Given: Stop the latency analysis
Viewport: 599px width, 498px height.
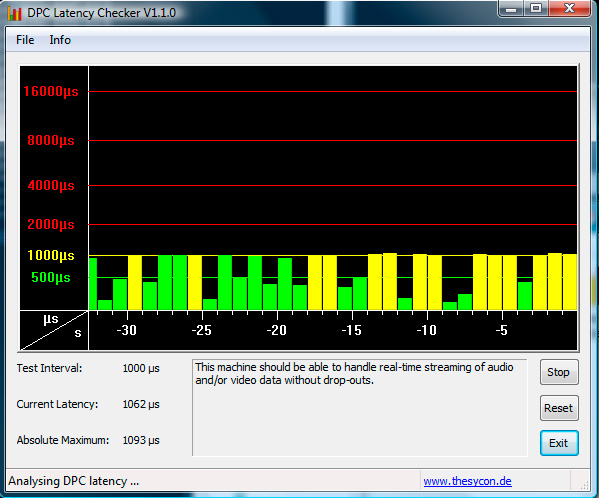Looking at the screenshot, I should click(x=559, y=372).
